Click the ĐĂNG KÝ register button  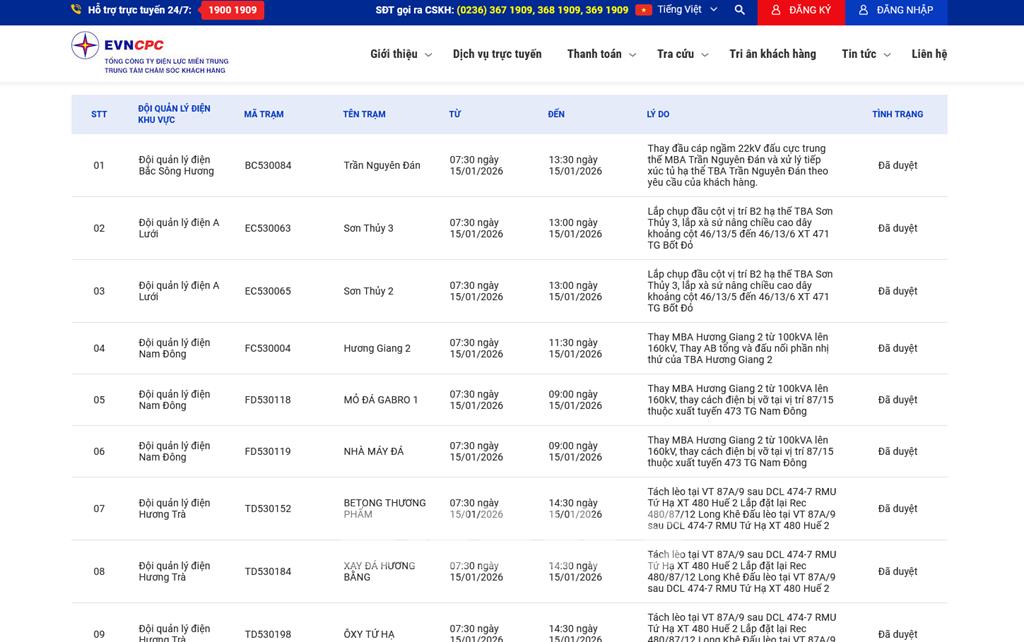tap(799, 10)
